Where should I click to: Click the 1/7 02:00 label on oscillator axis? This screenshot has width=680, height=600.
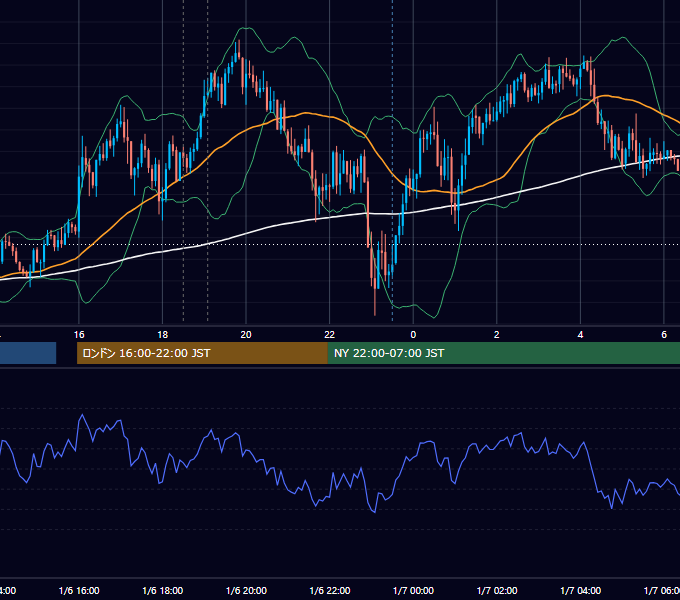[x=497, y=590]
